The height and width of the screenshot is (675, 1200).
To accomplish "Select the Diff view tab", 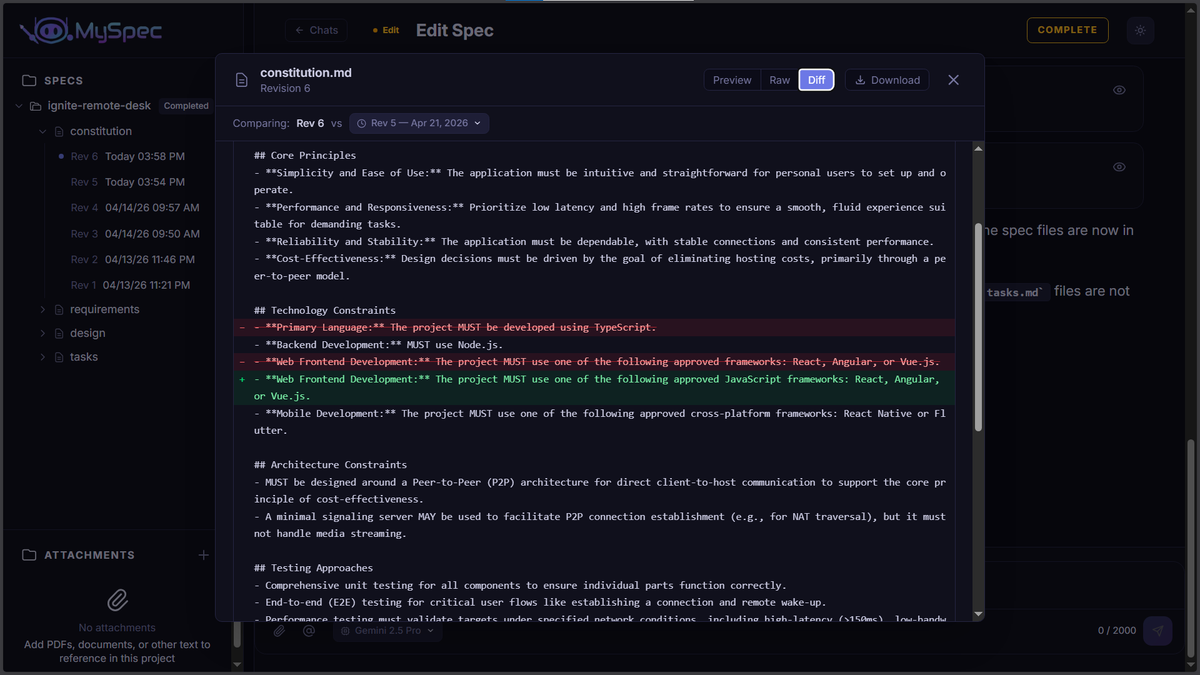I will point(817,80).
